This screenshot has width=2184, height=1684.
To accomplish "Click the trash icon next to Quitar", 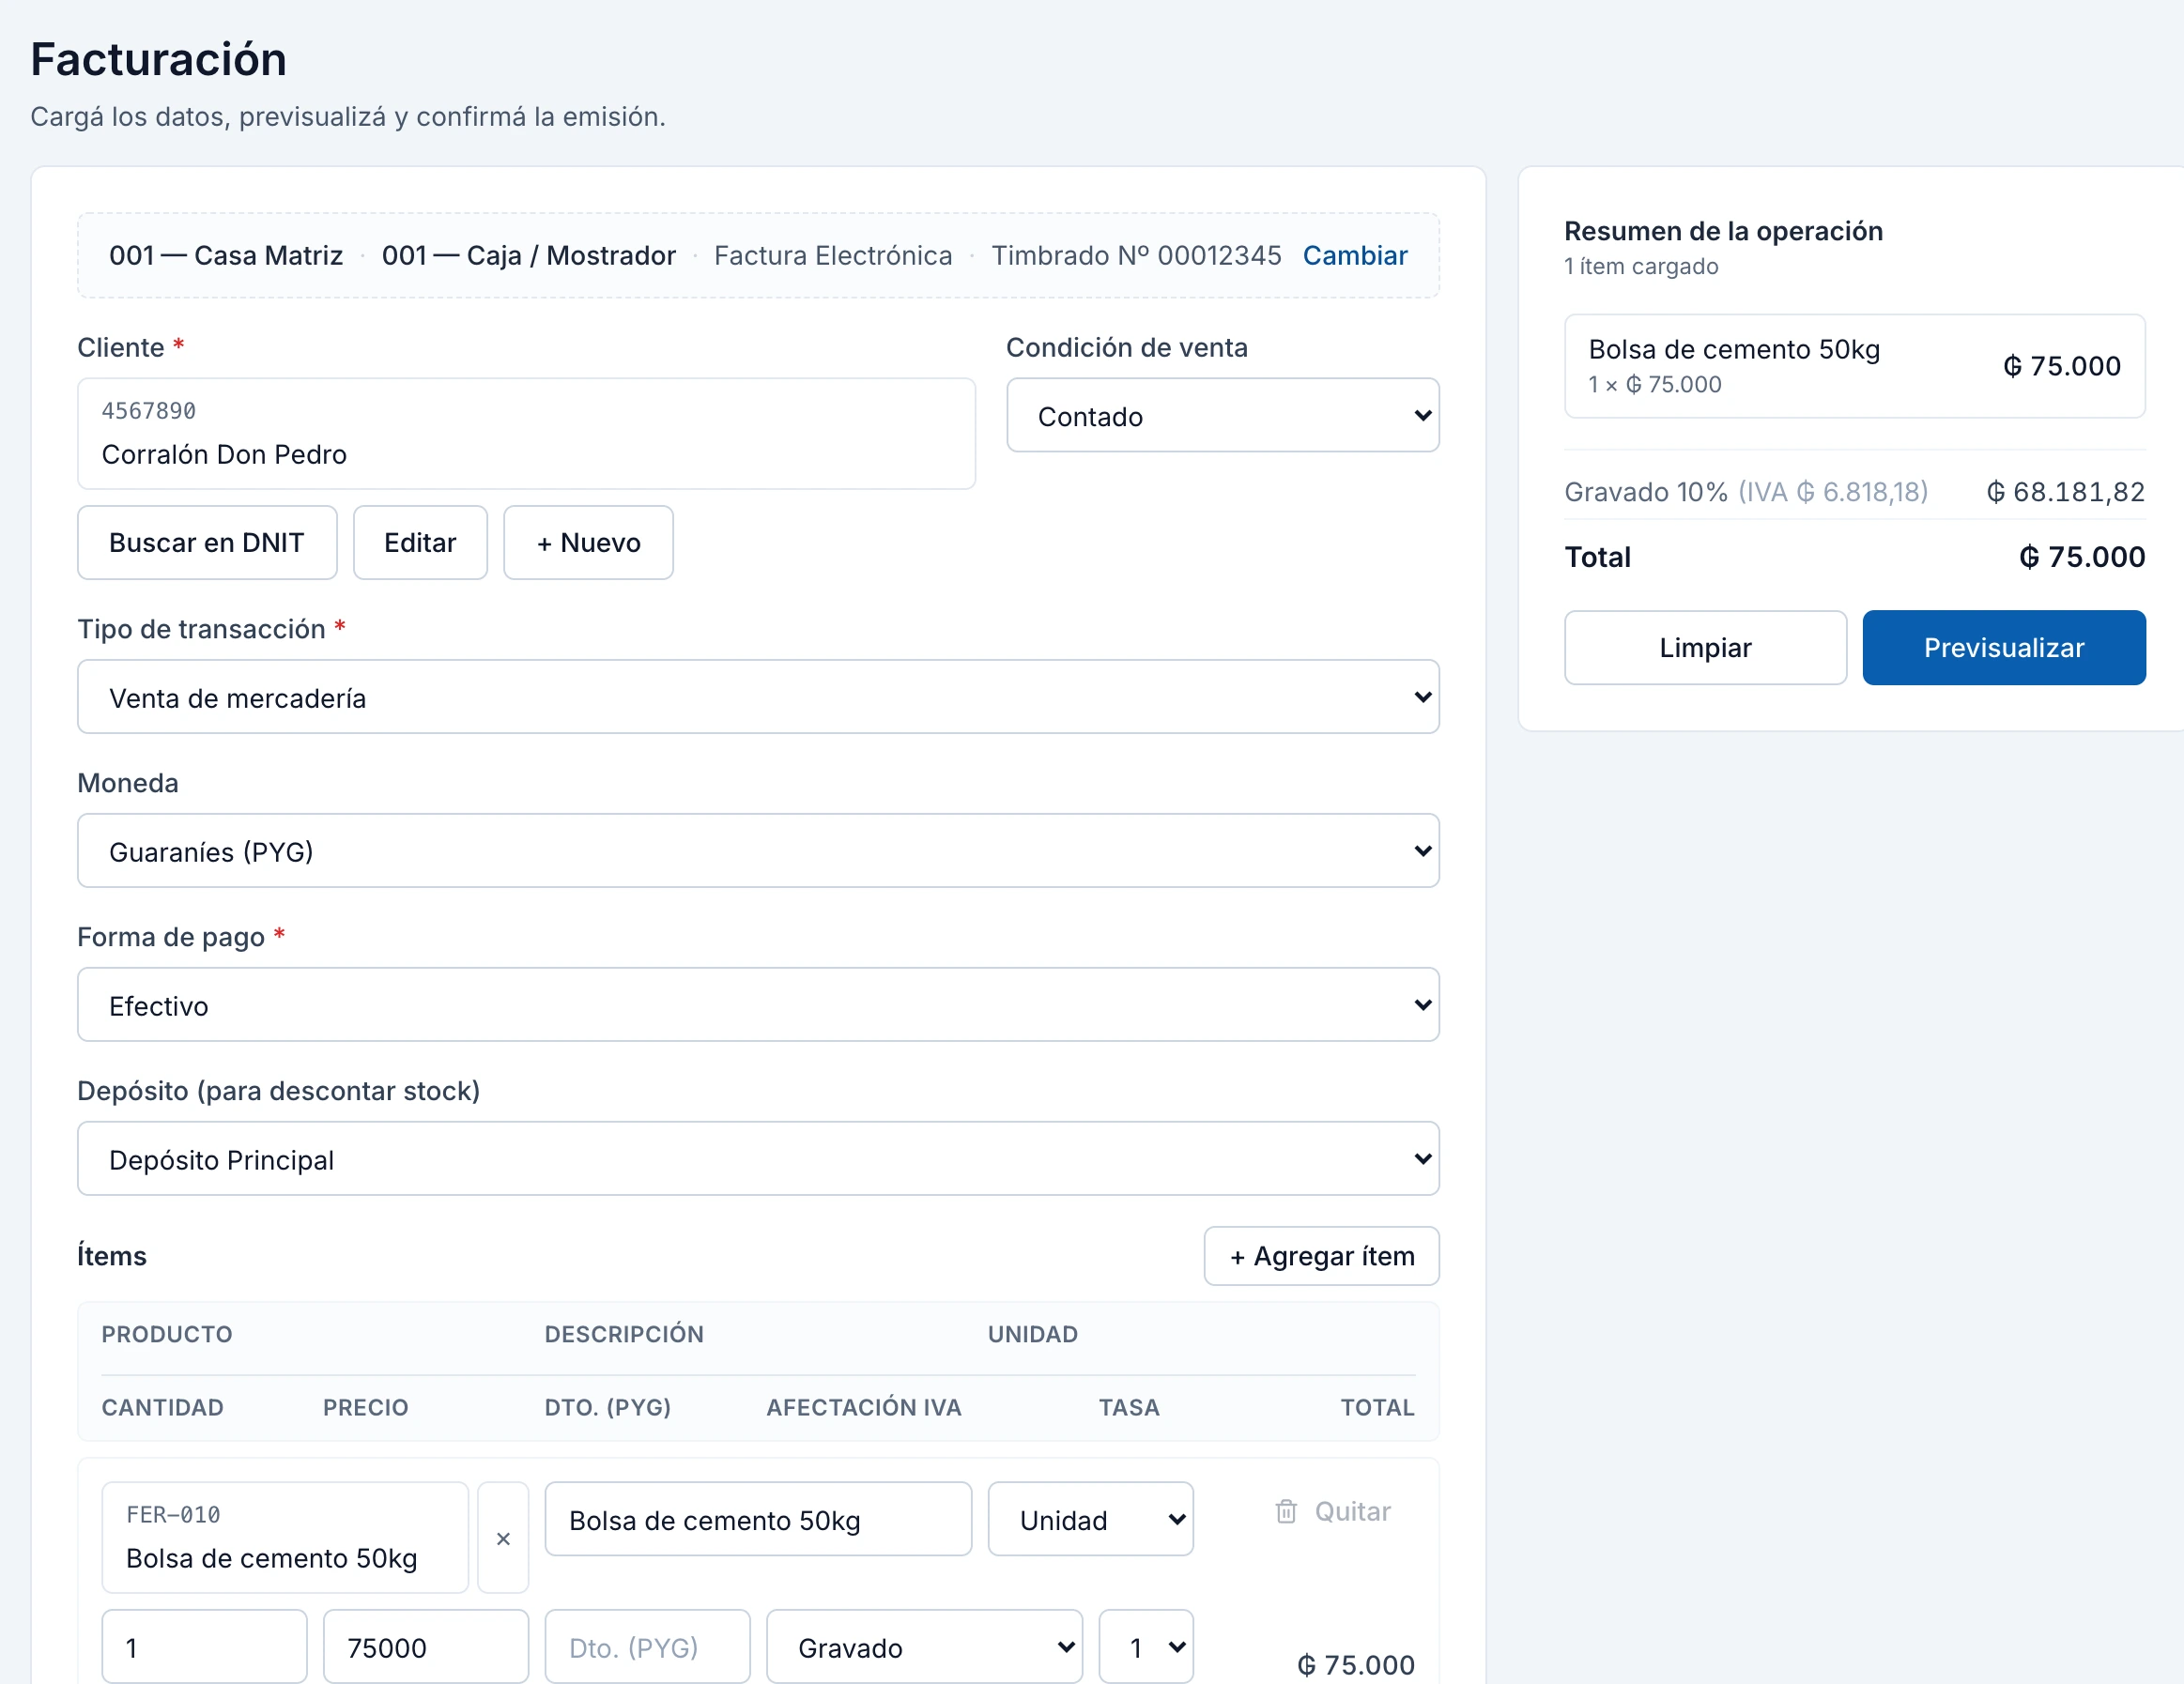I will click(1286, 1511).
